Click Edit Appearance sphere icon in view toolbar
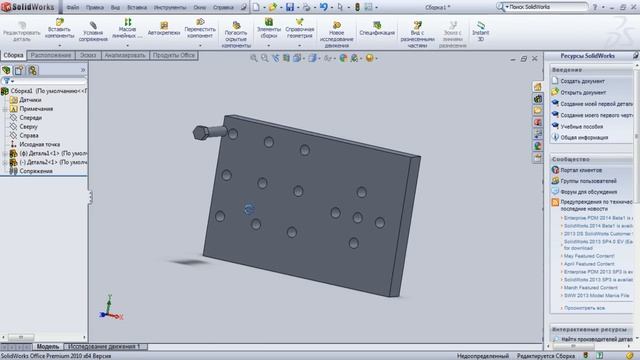The height and width of the screenshot is (360, 640). (x=343, y=58)
